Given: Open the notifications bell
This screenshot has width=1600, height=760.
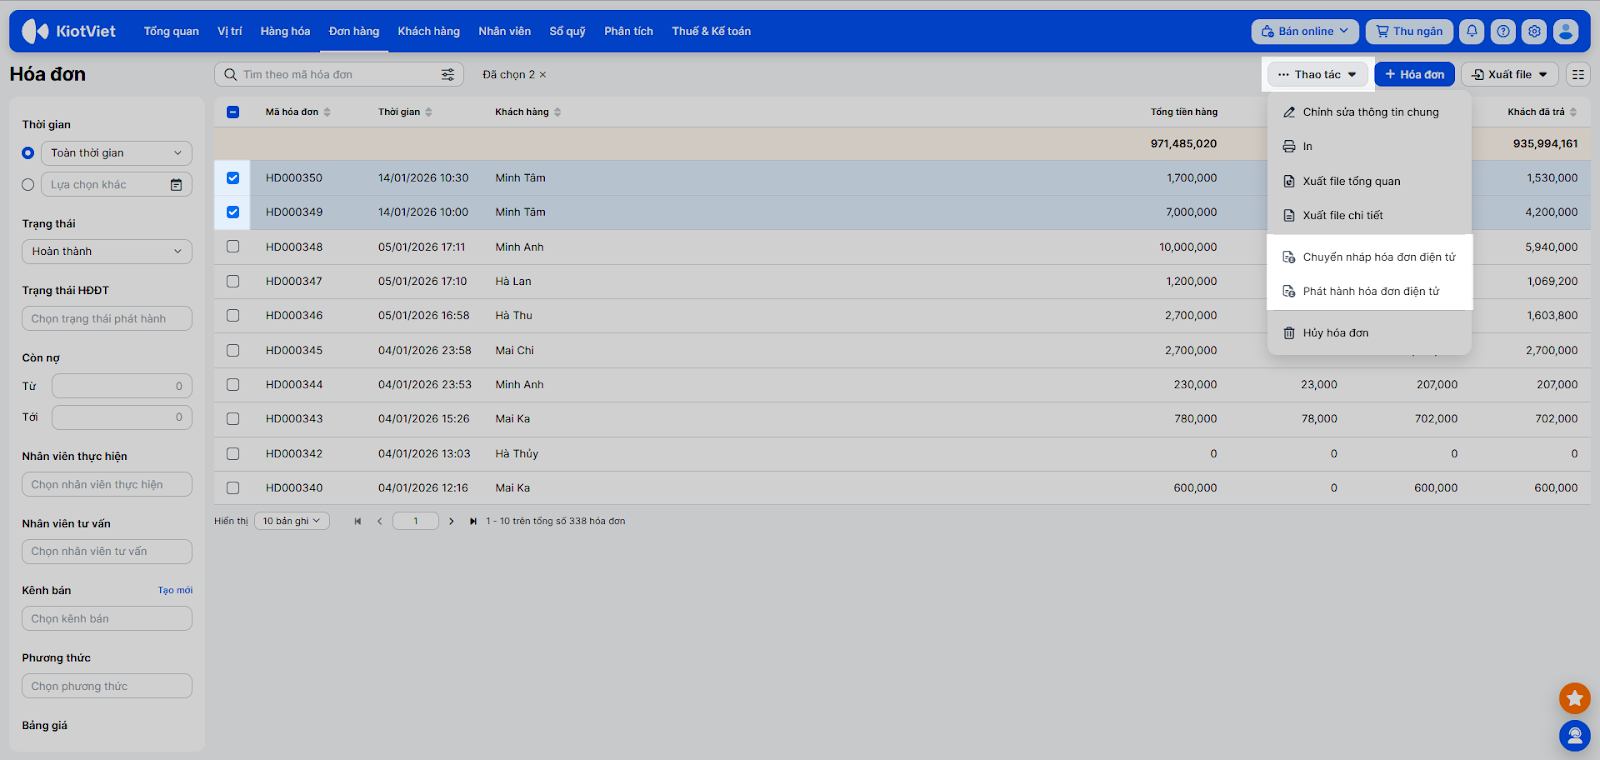Looking at the screenshot, I should pos(1472,31).
